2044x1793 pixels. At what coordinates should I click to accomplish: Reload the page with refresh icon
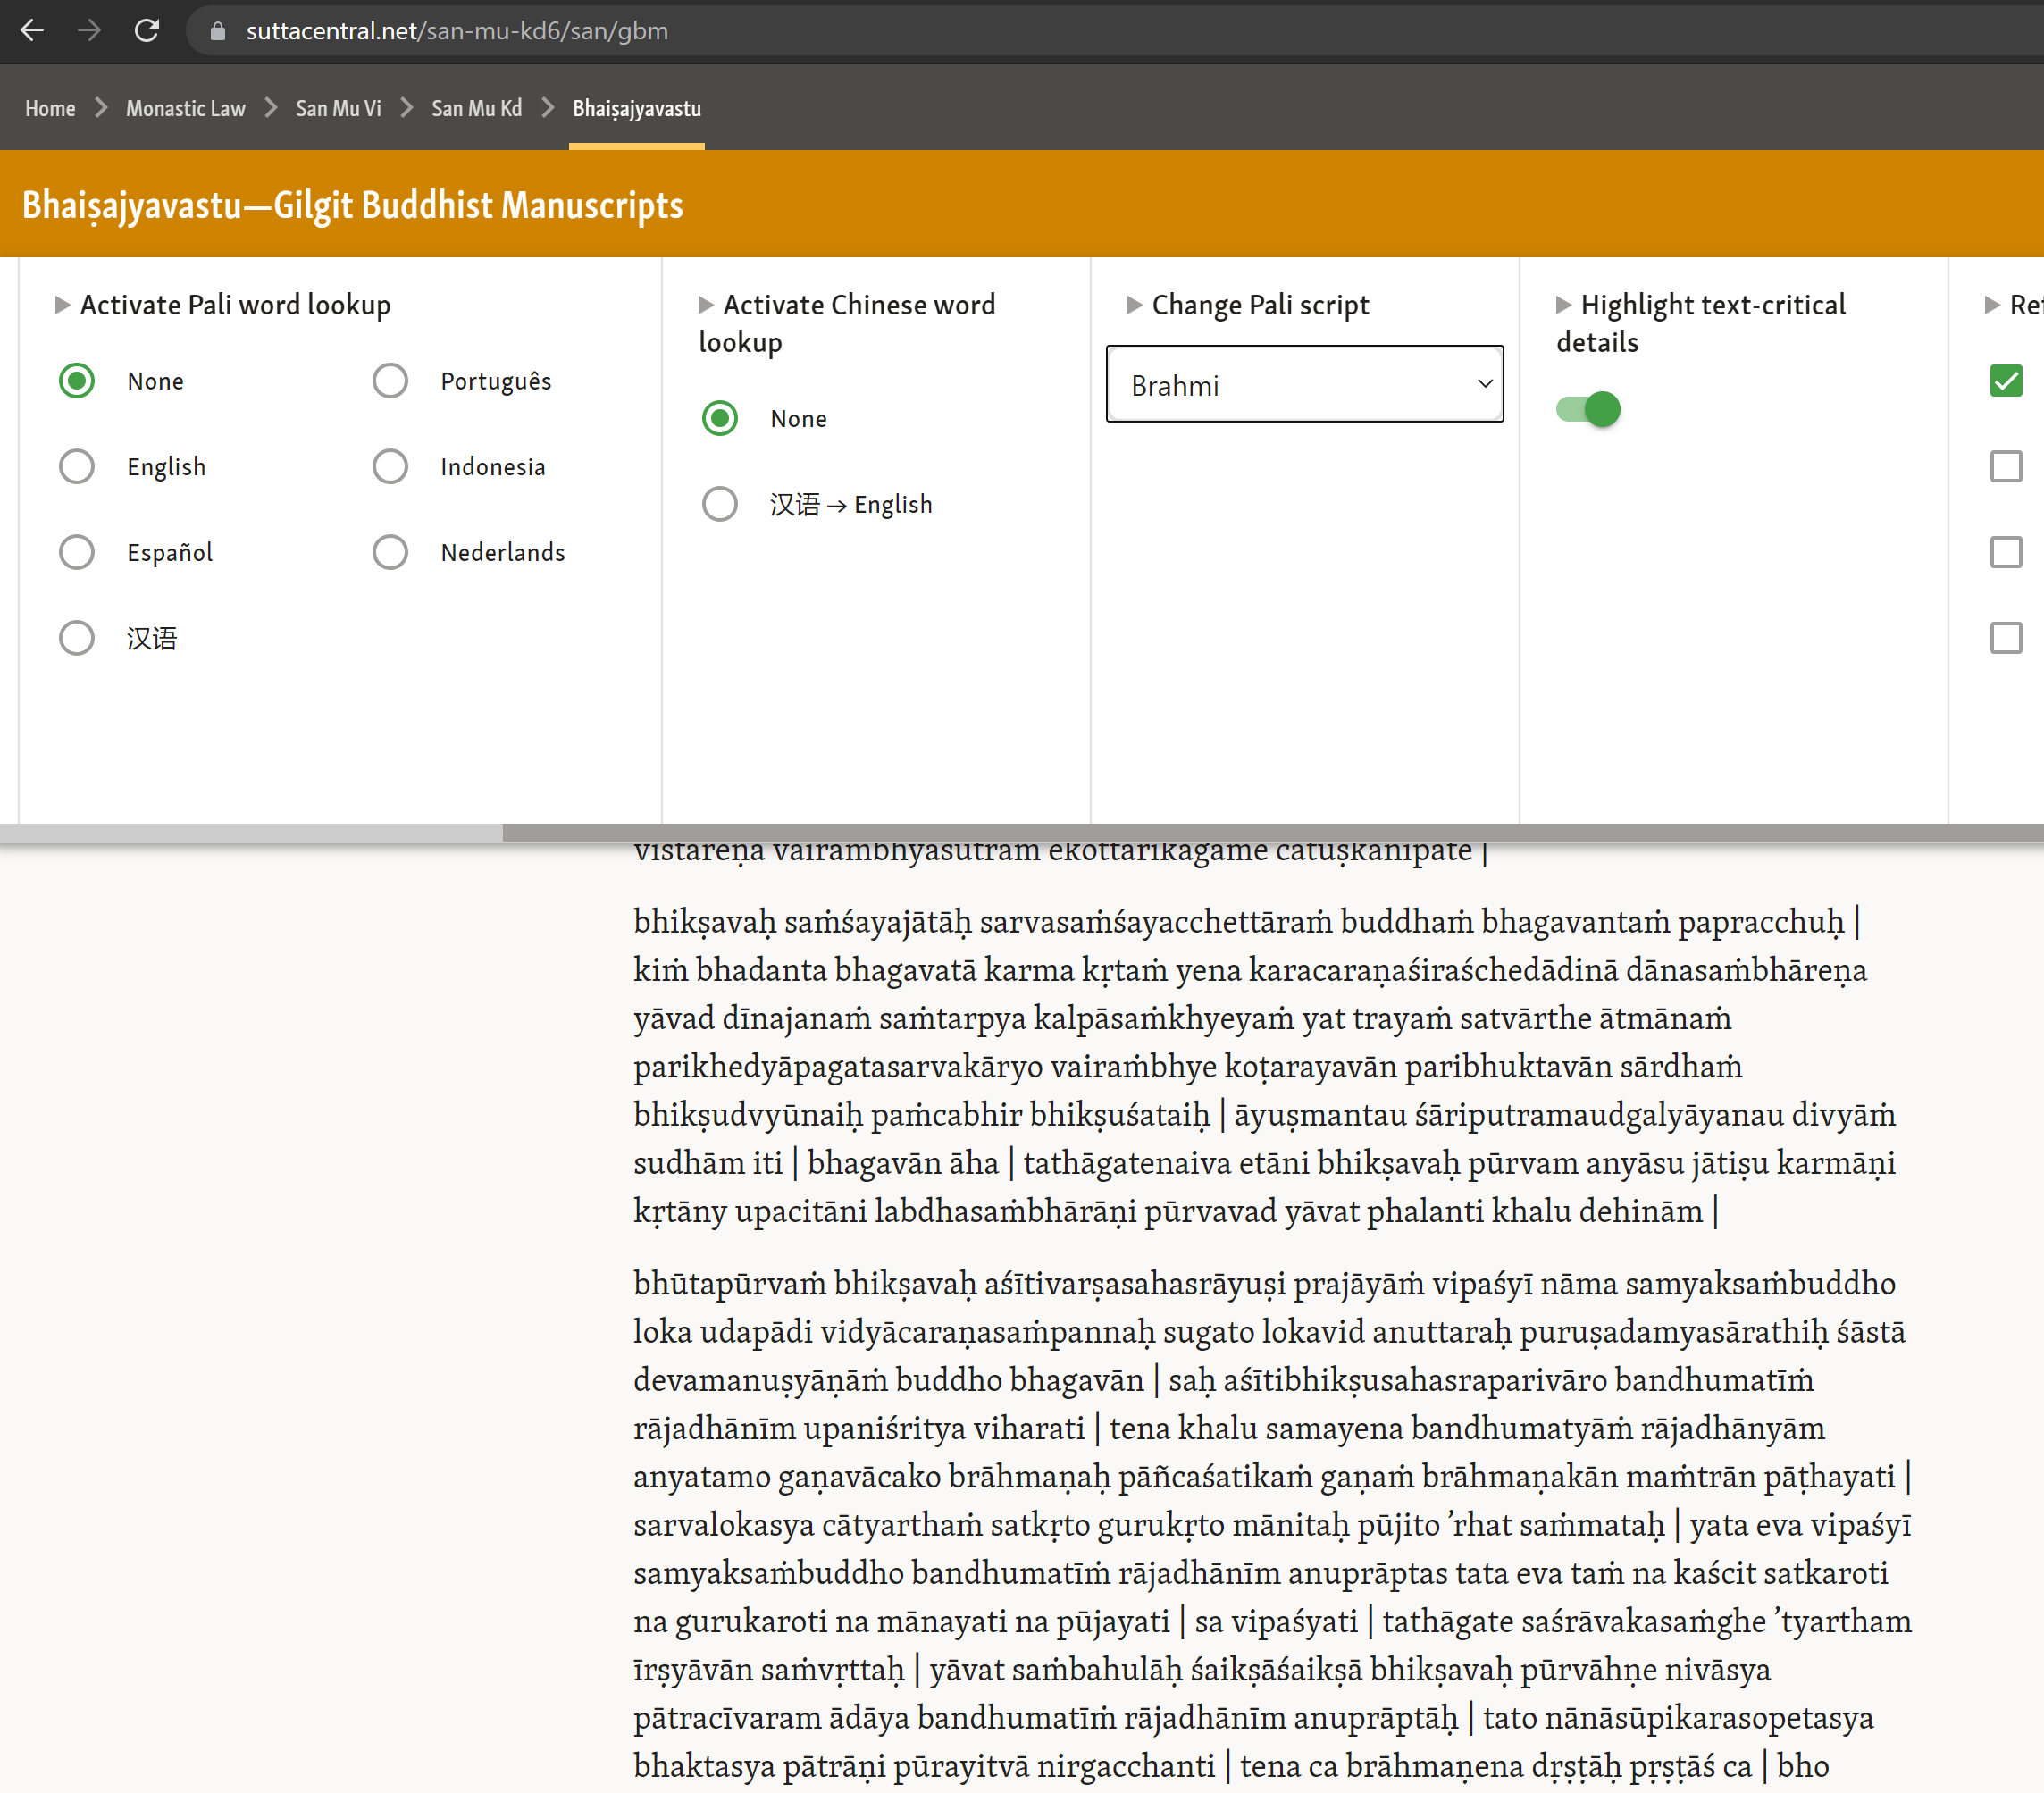(147, 30)
